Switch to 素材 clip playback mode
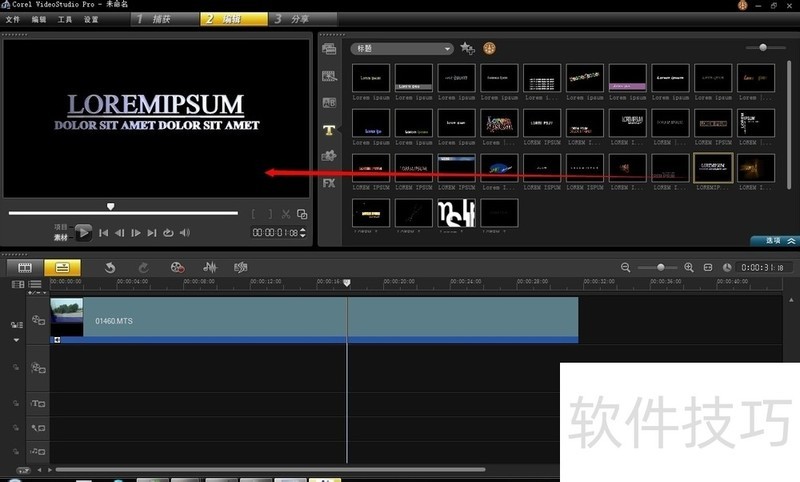800x482 pixels. (x=61, y=237)
